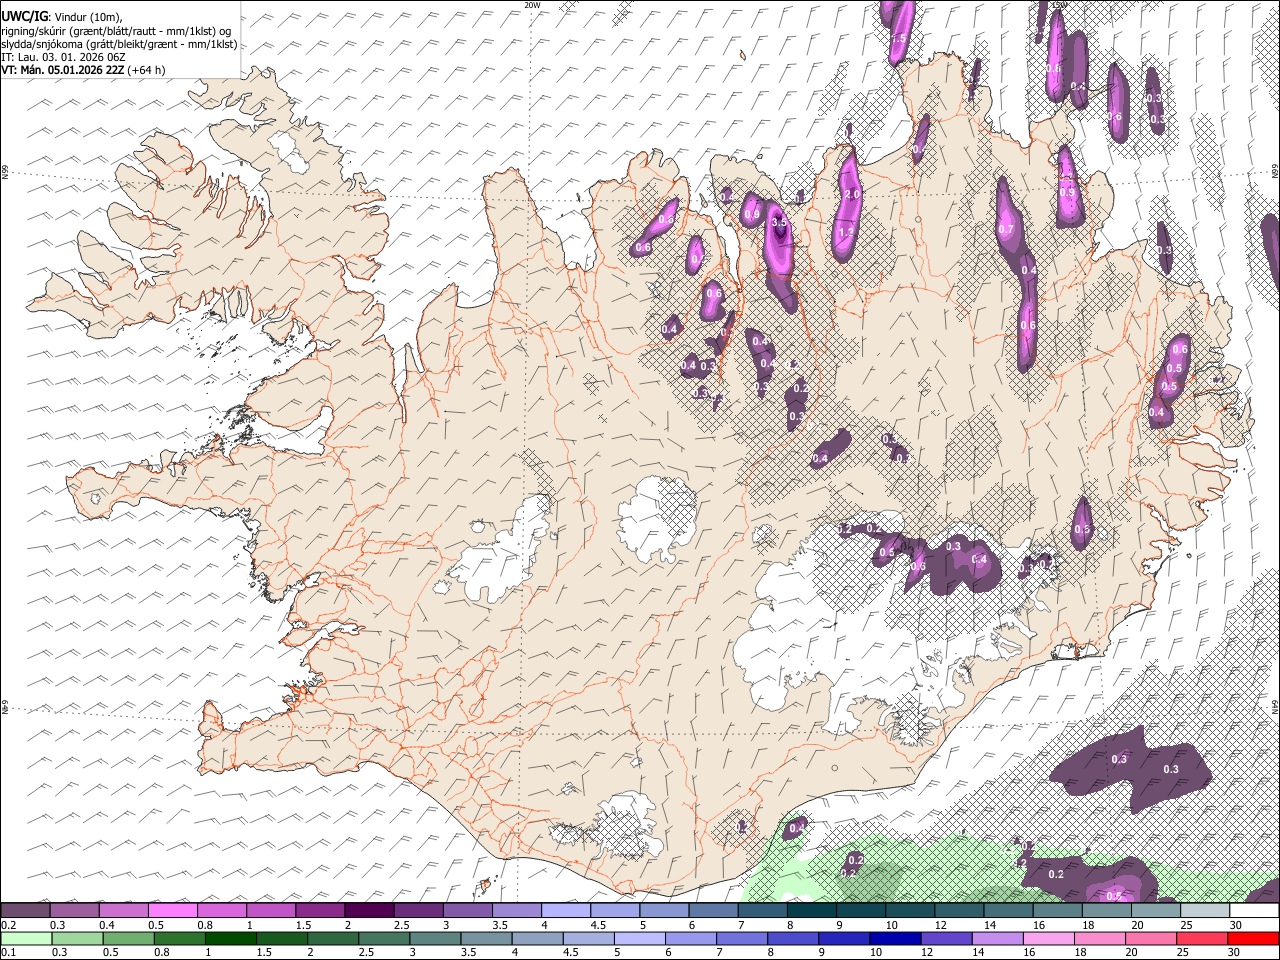This screenshot has width=1280, height=960.
Task: Click the '20W' longitude label at the map top
Action: (532, 5)
